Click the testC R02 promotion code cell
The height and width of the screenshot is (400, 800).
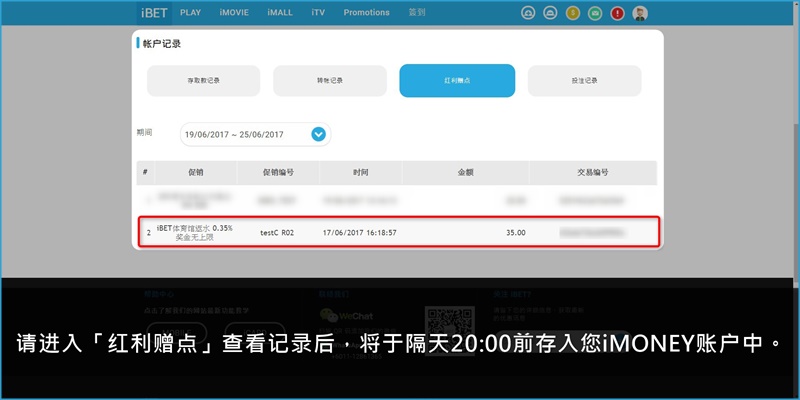point(277,233)
